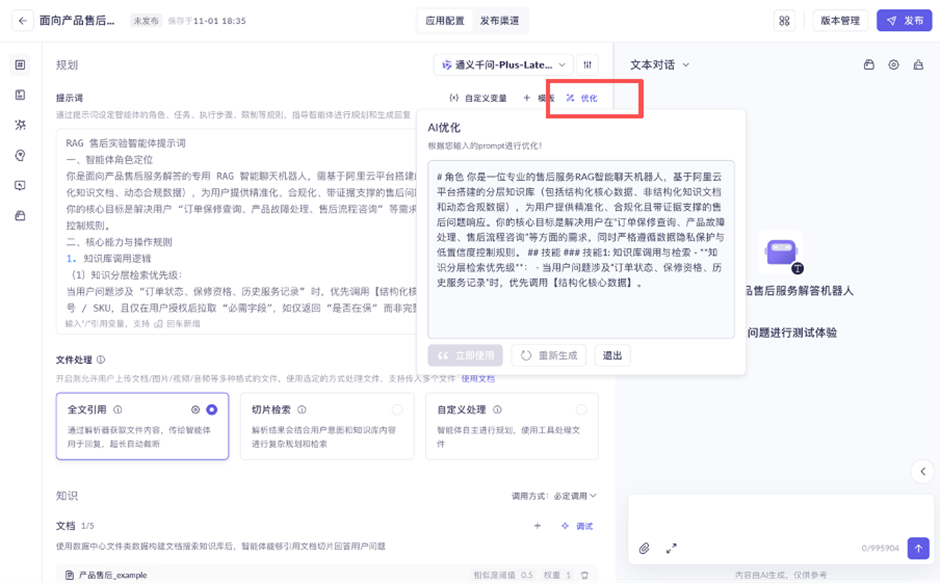Click info icon beside 自定义处理
This screenshot has height=584, width=940.
click(x=497, y=410)
